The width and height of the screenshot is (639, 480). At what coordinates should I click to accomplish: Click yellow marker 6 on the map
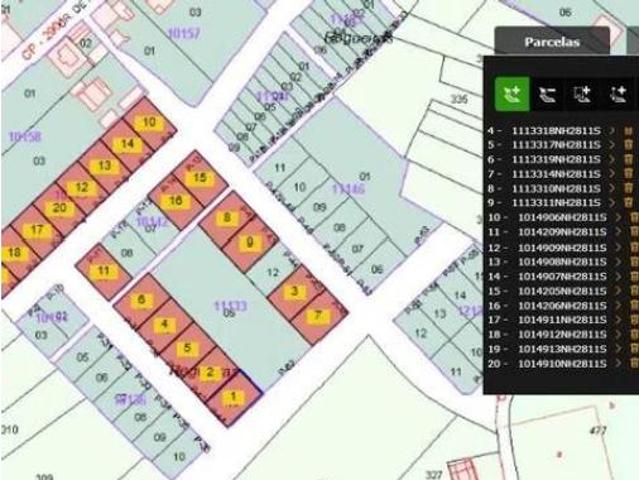(x=141, y=300)
